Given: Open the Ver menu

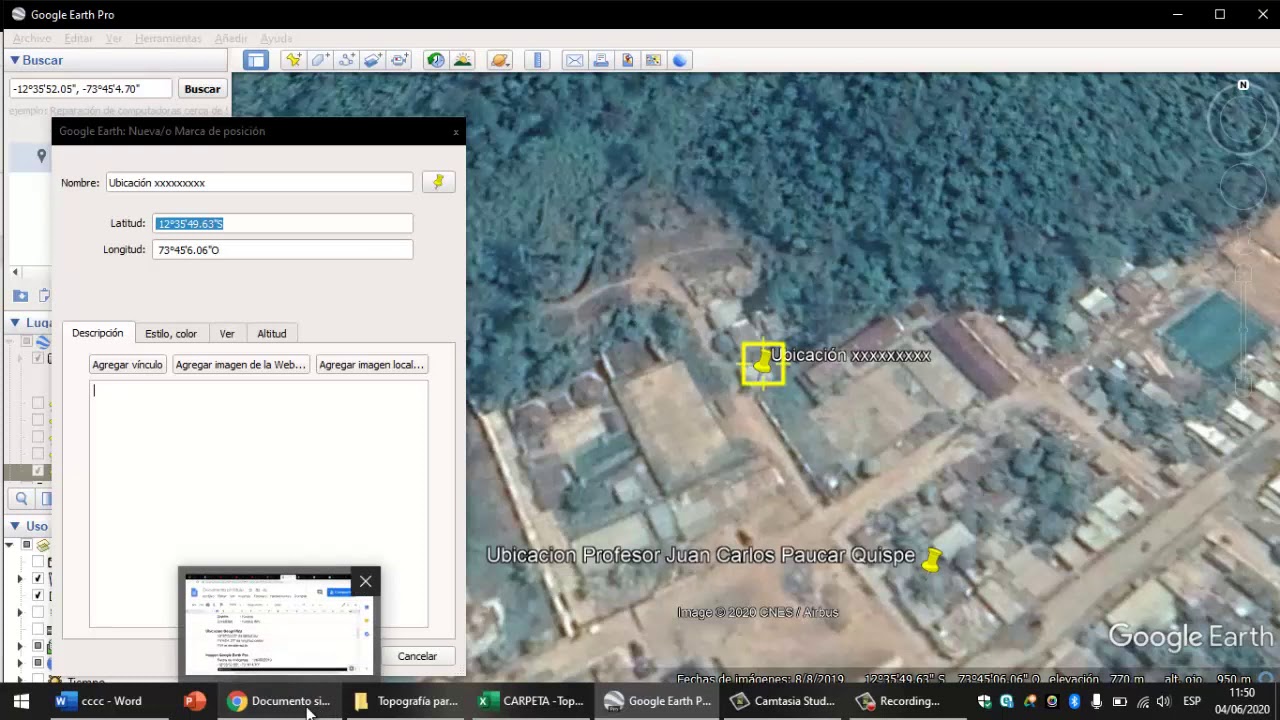Looking at the screenshot, I should 114,38.
